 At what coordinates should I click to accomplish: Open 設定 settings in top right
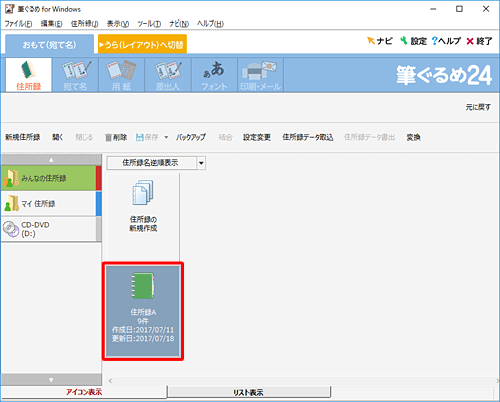(413, 41)
